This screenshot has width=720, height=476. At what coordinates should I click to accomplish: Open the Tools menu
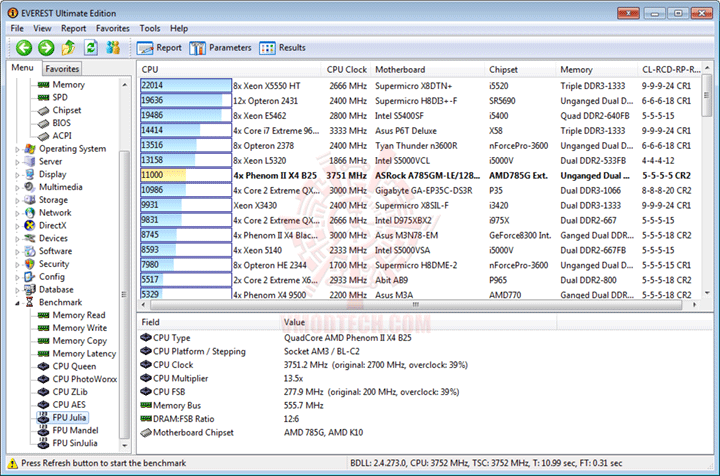point(150,28)
